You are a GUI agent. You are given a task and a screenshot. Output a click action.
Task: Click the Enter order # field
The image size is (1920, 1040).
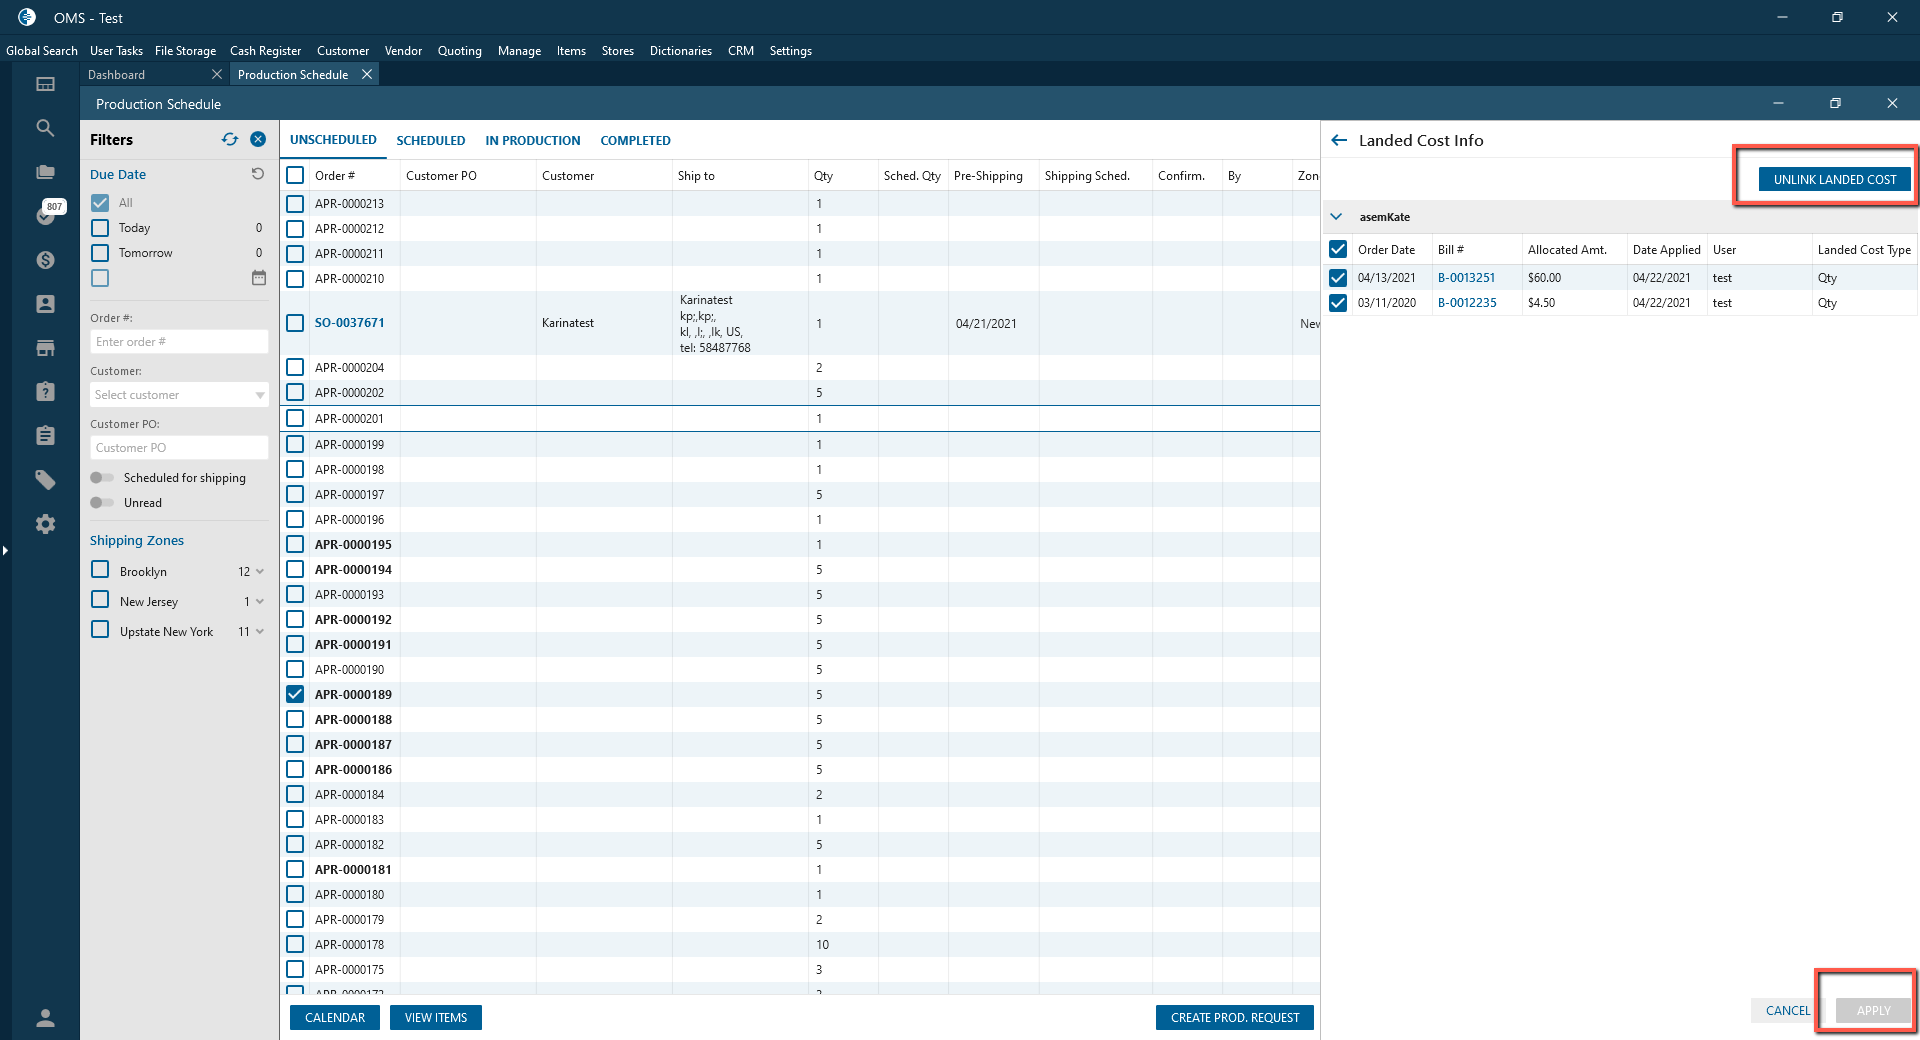click(179, 342)
